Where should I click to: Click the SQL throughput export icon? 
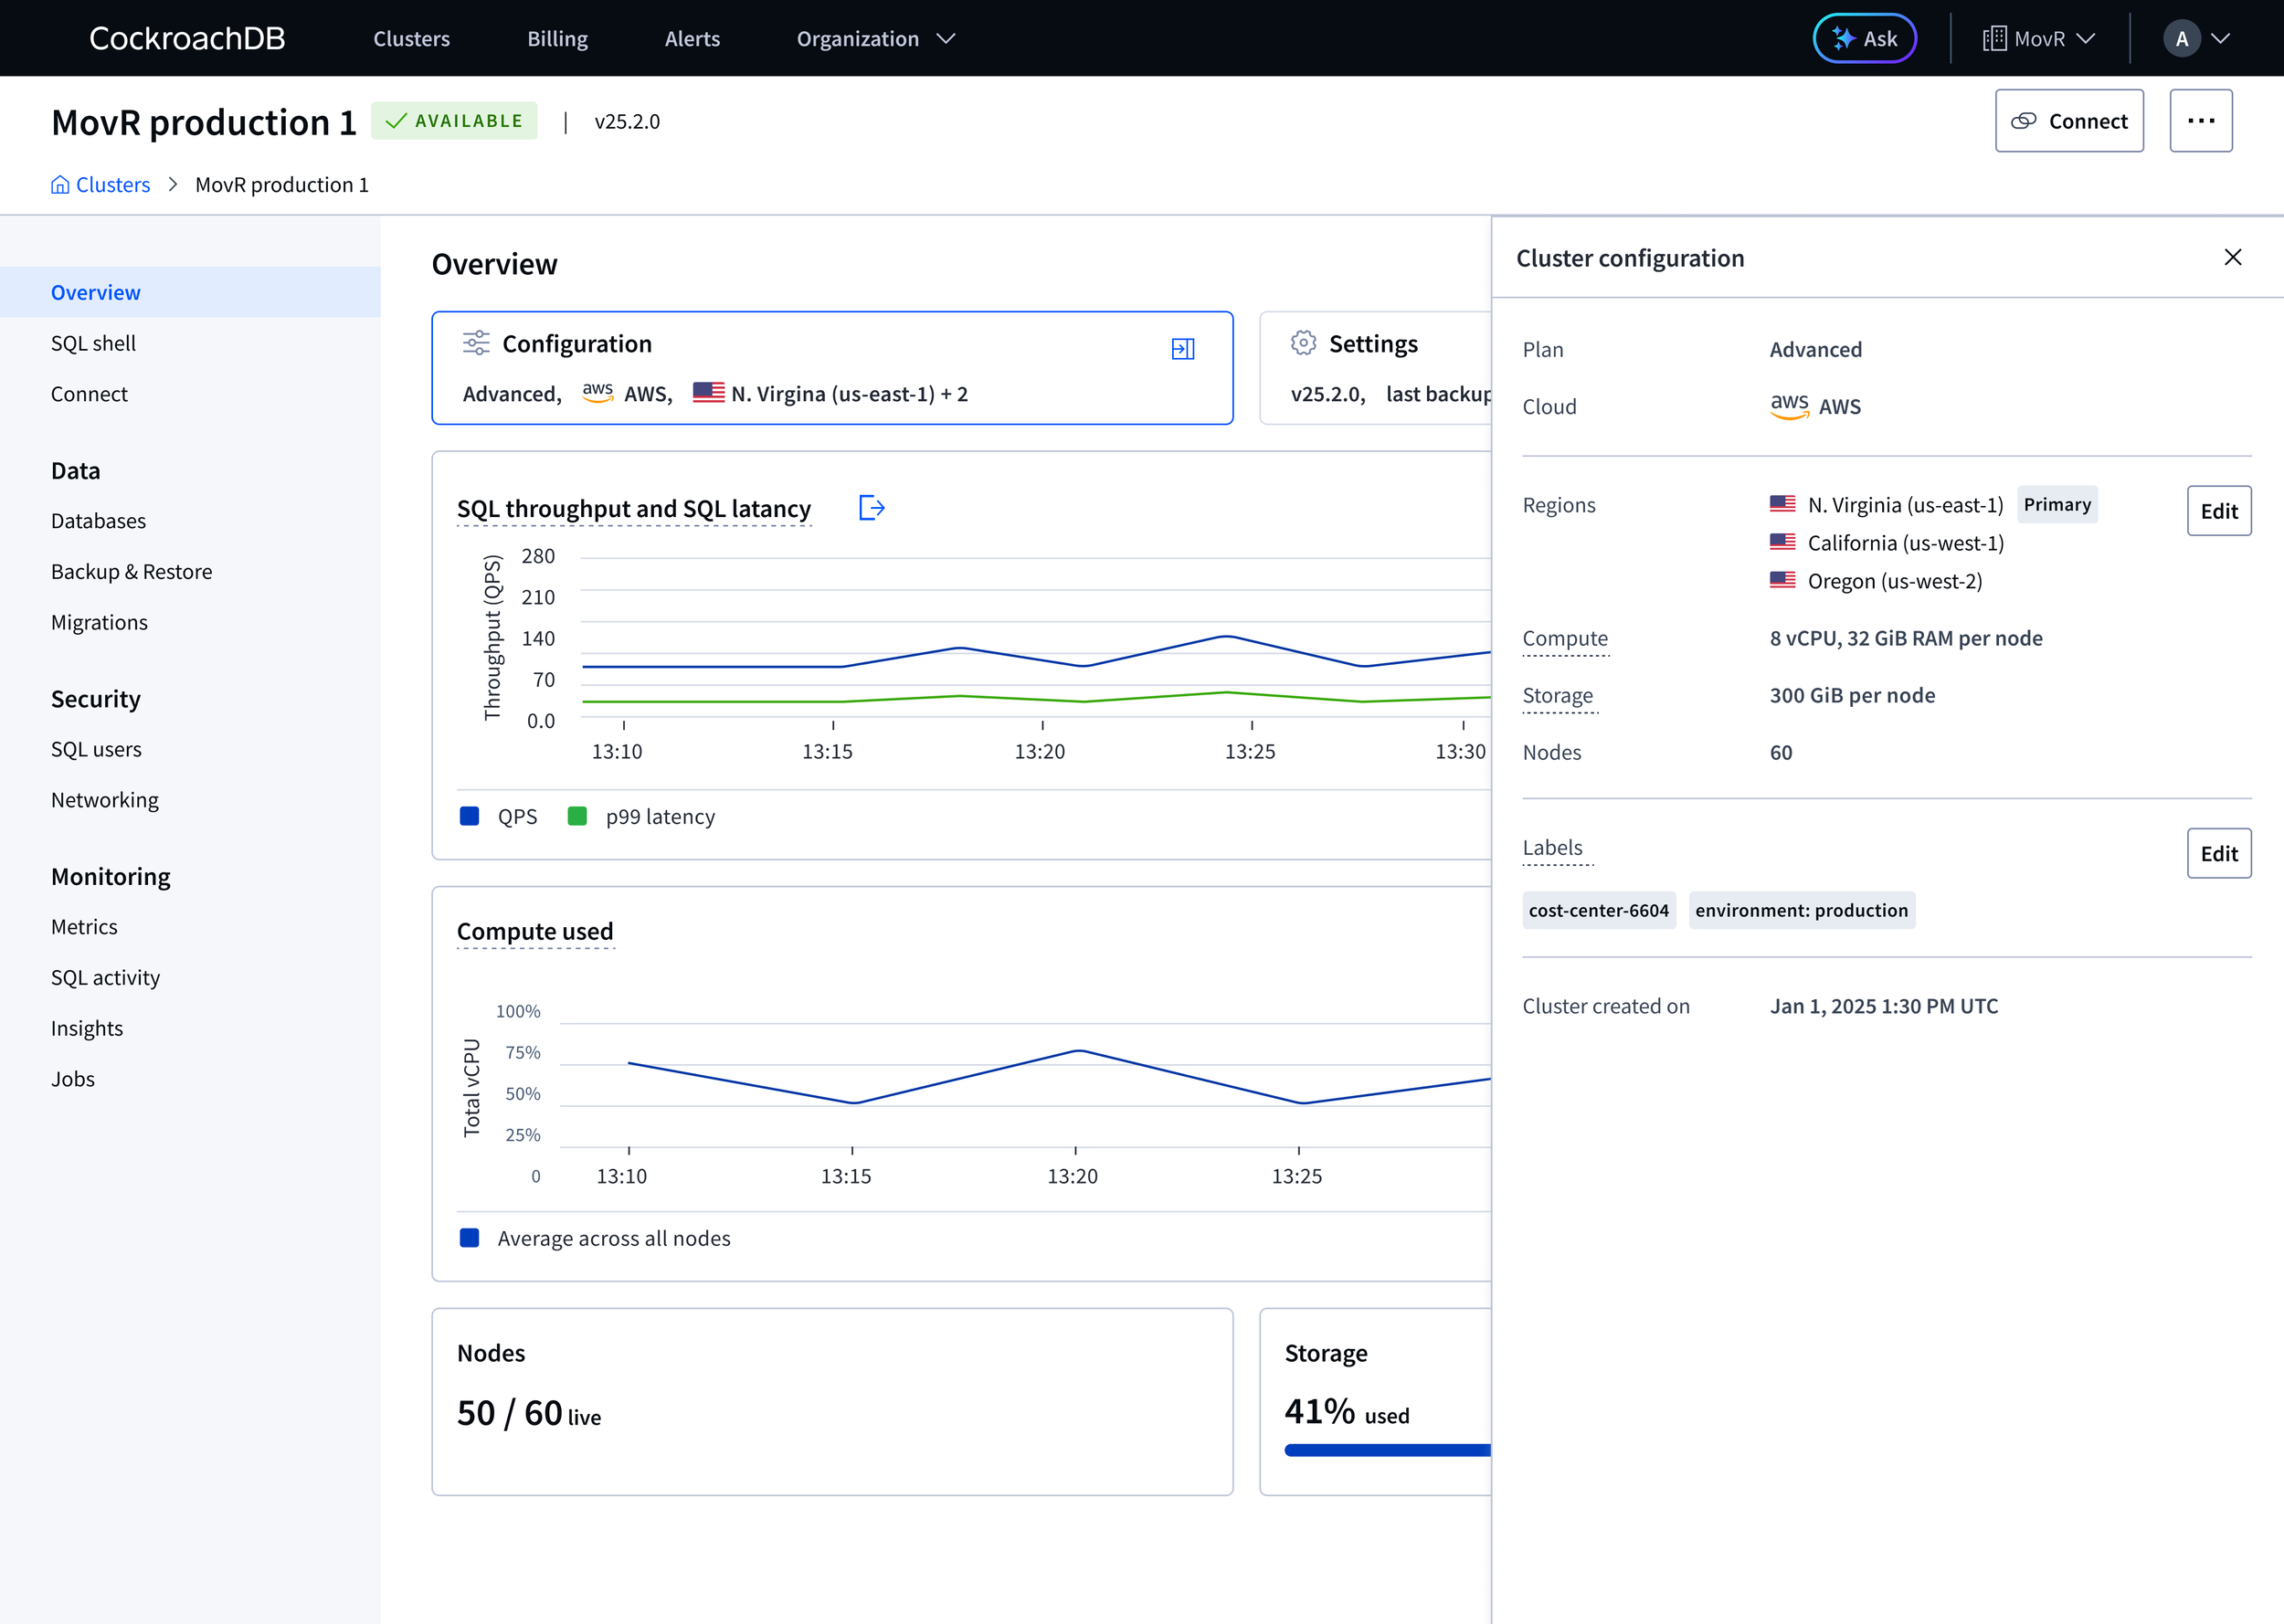point(872,508)
